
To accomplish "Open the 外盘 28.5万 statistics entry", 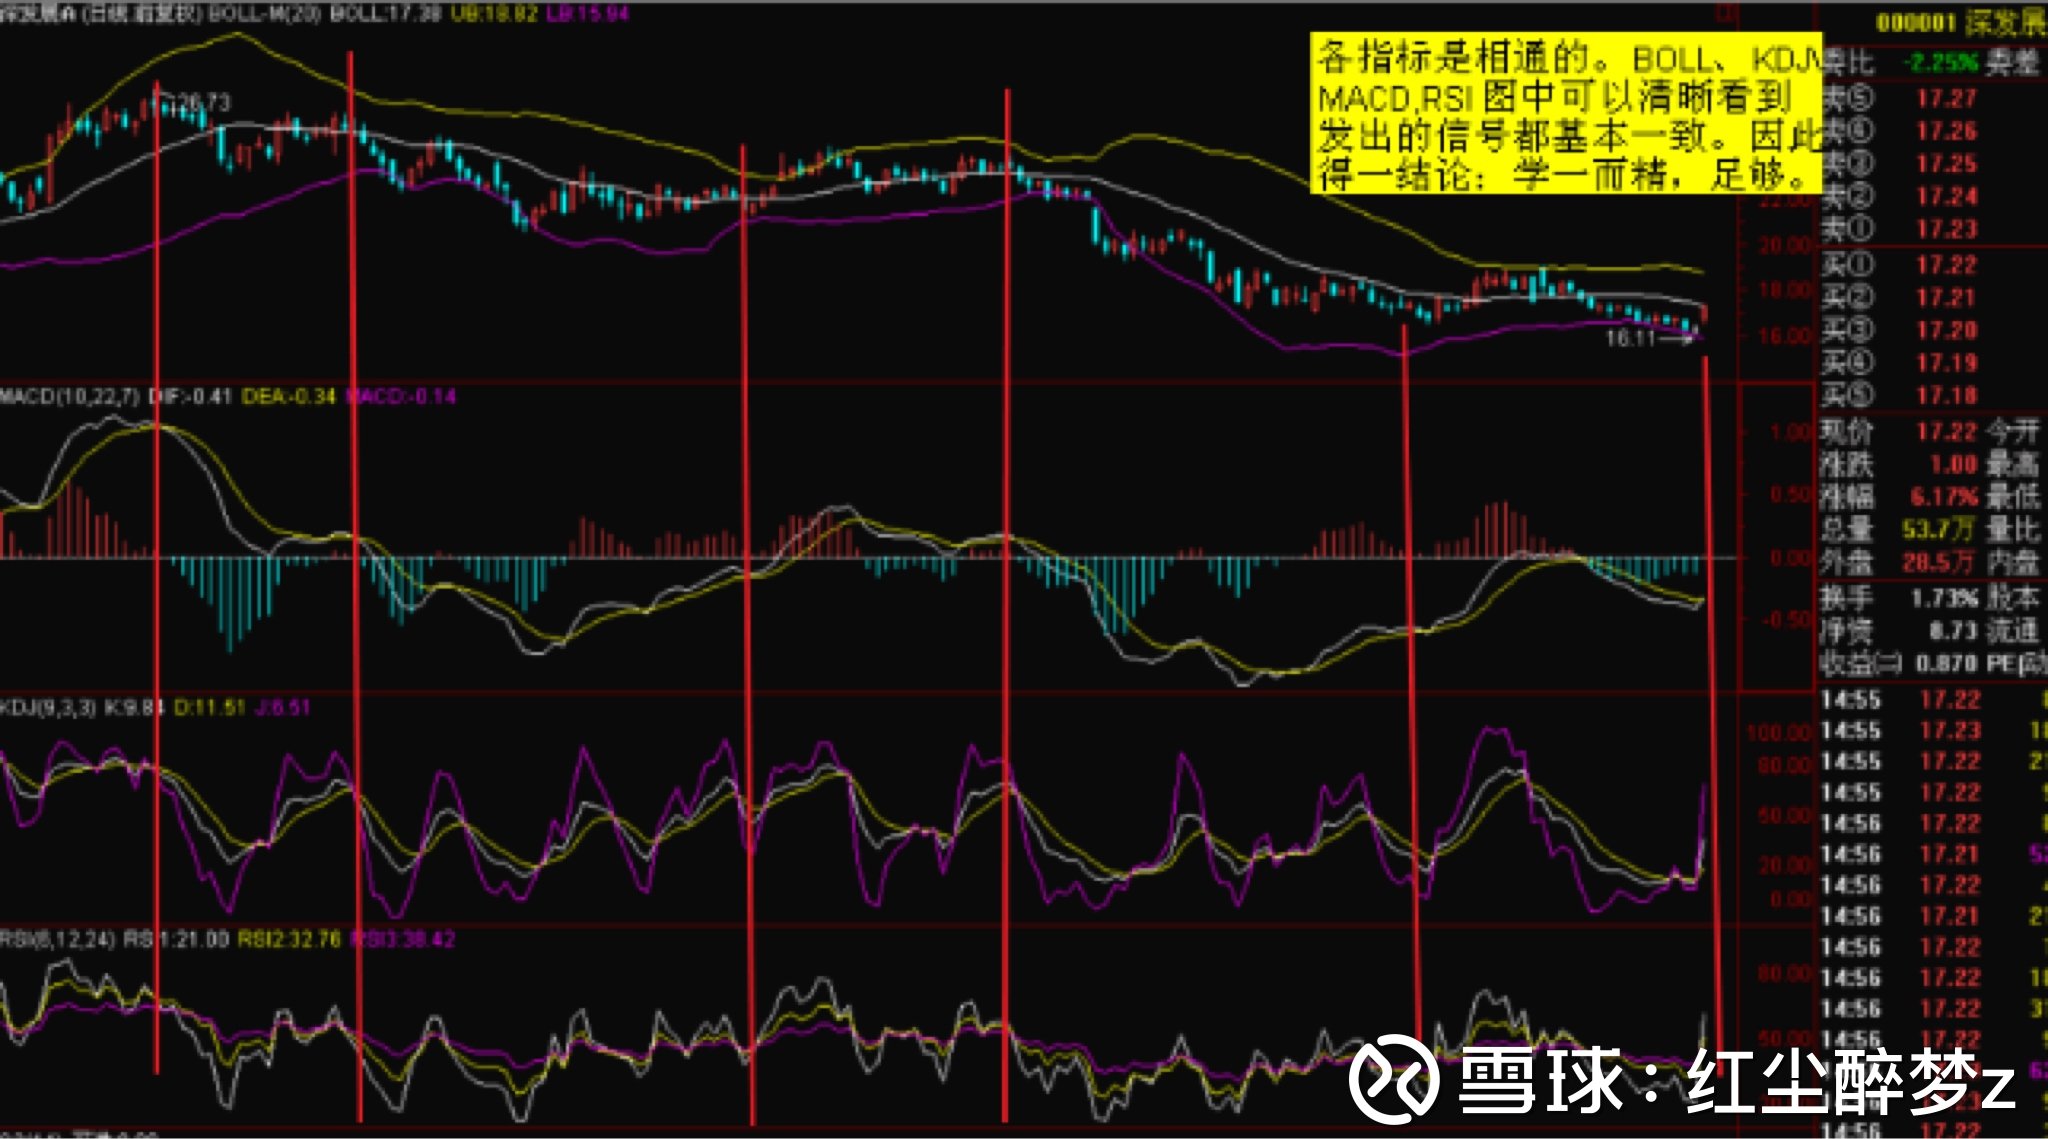I will [1940, 562].
